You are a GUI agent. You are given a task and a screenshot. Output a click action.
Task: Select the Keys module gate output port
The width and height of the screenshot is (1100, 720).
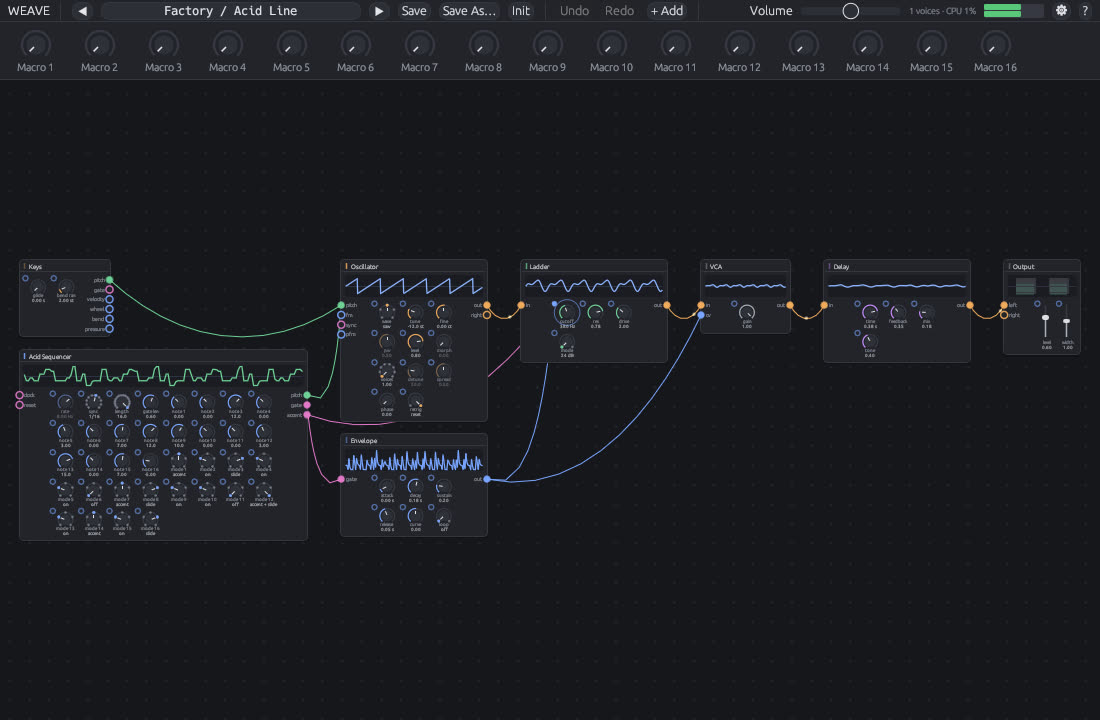click(x=109, y=290)
